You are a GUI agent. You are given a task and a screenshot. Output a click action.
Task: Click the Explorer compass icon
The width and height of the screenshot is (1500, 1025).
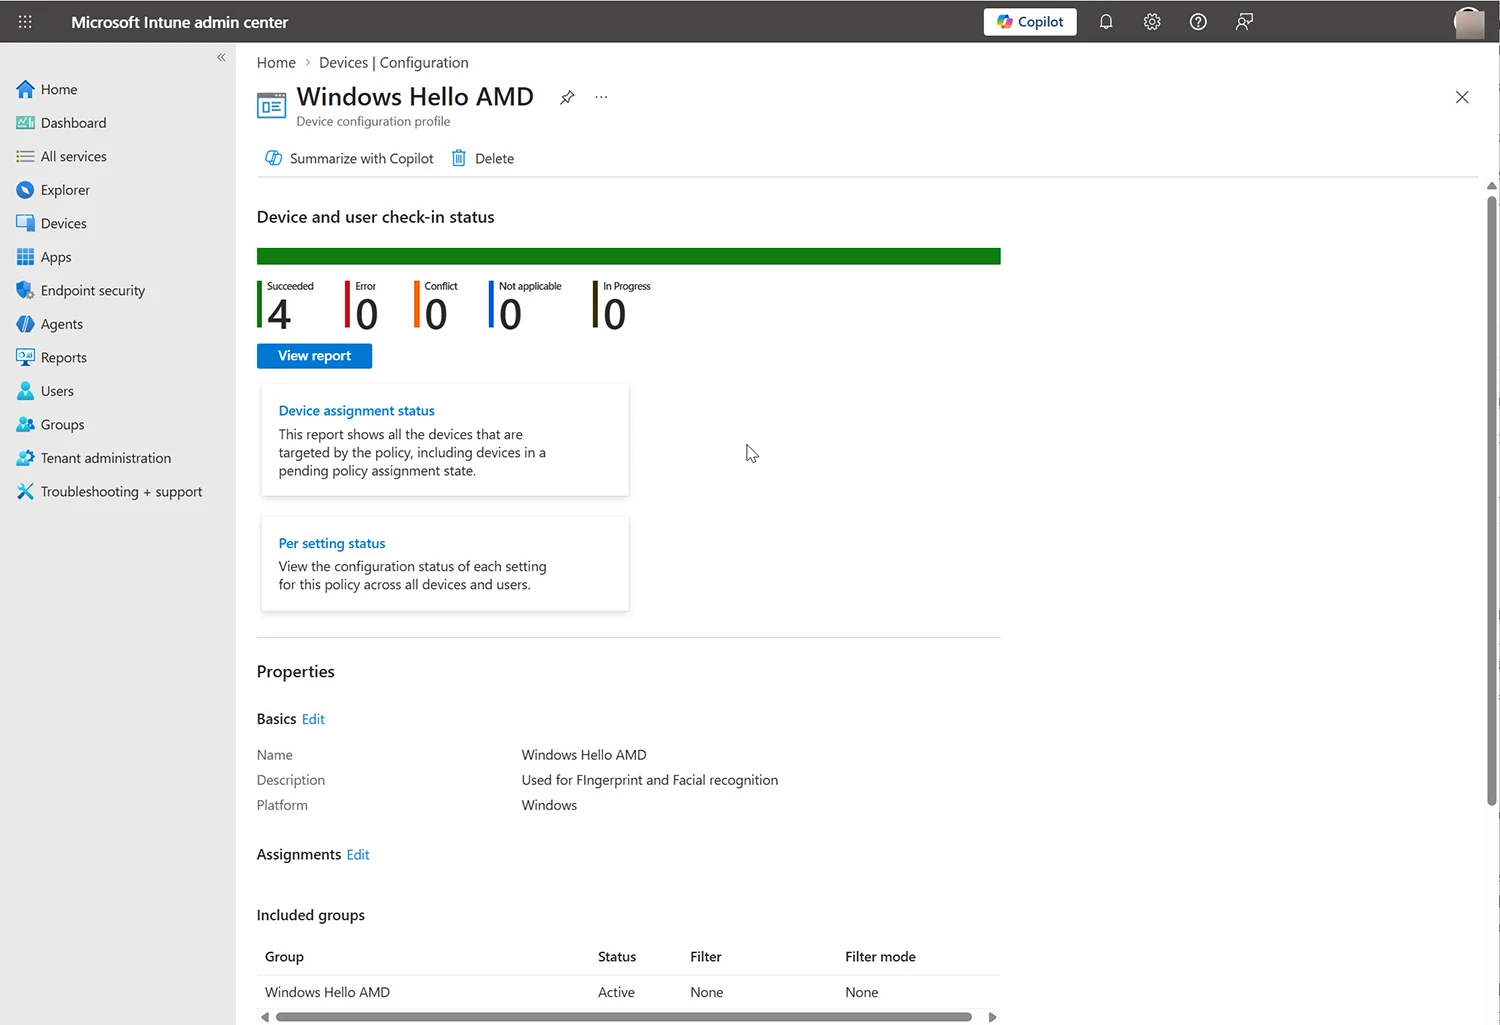pyautogui.click(x=25, y=190)
